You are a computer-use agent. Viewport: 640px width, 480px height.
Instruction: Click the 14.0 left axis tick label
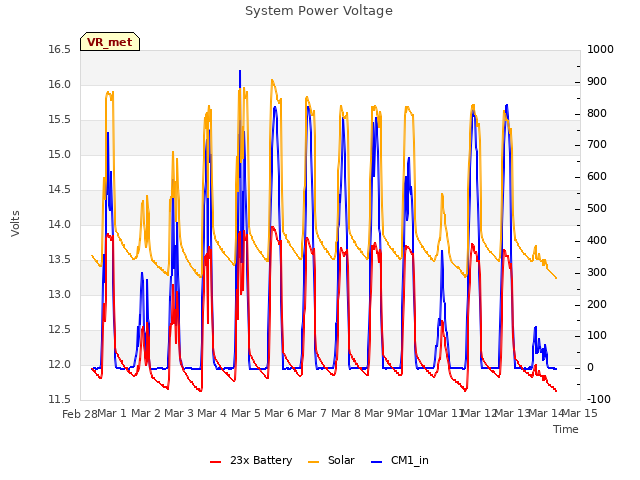[60, 224]
